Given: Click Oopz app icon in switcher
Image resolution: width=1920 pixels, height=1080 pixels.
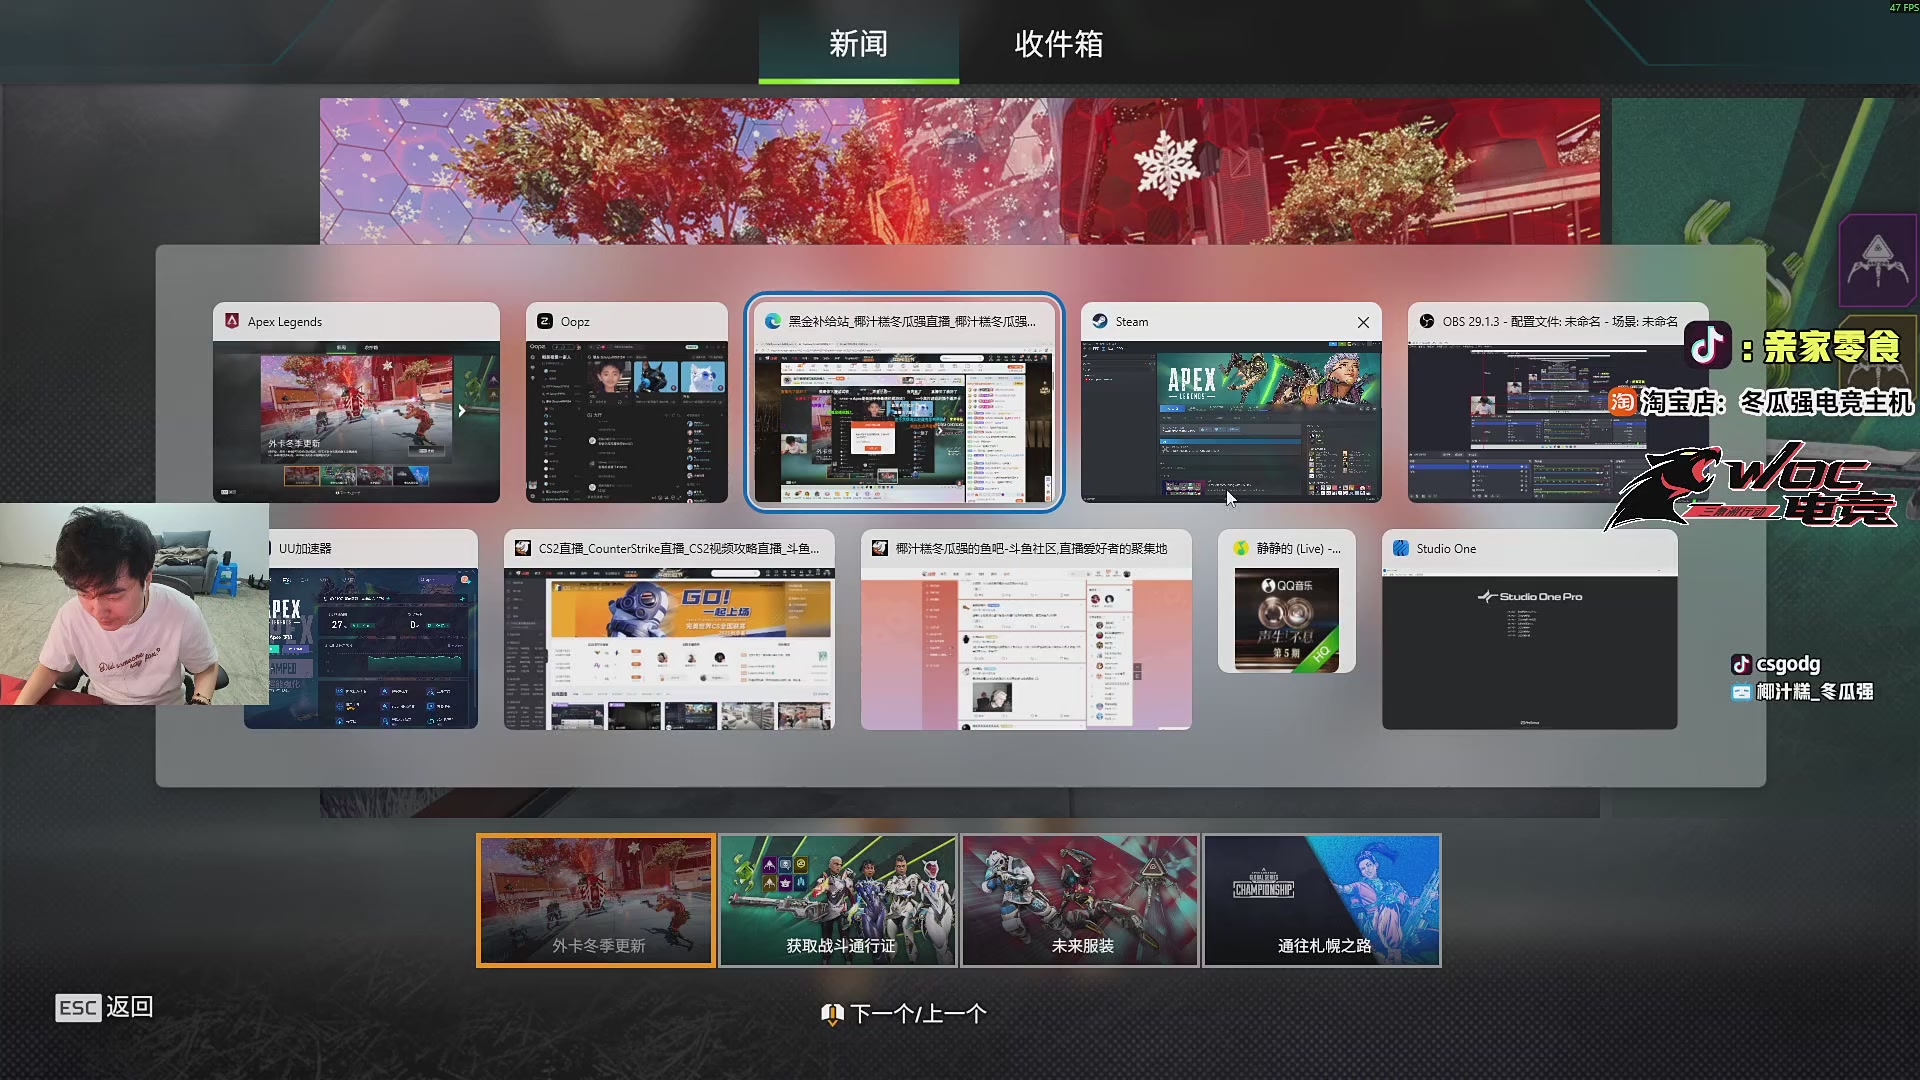Looking at the screenshot, I should [x=545, y=321].
